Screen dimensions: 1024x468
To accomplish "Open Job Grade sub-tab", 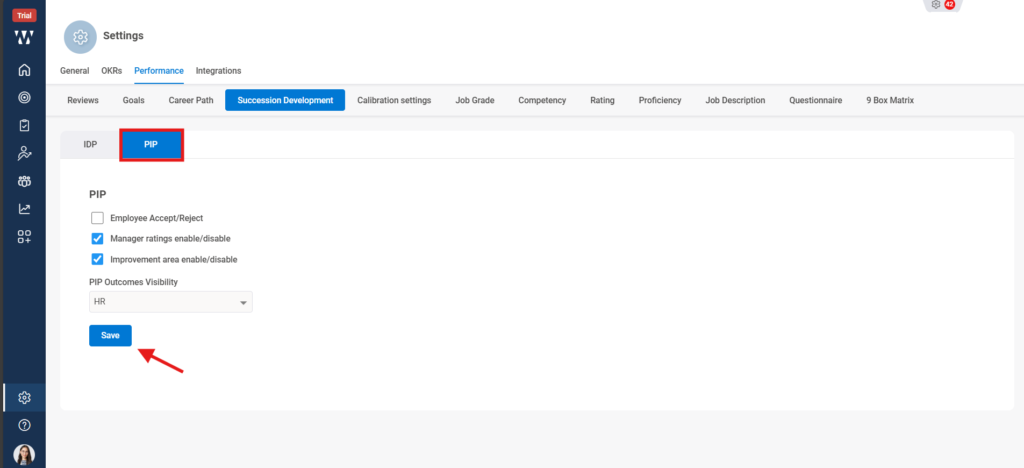I will click(x=475, y=101).
